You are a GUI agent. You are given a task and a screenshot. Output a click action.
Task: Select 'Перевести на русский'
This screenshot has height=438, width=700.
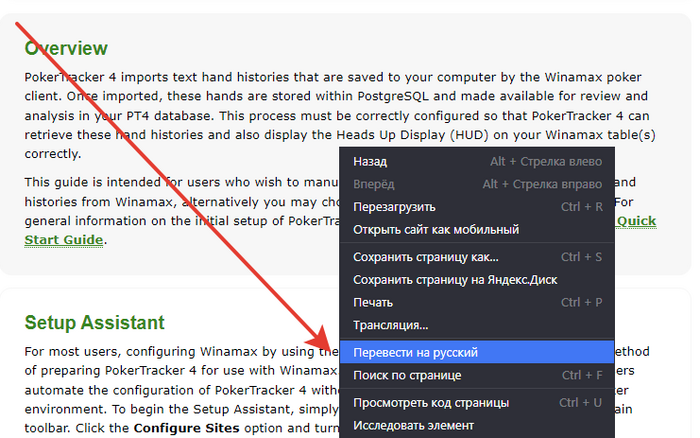coord(477,352)
